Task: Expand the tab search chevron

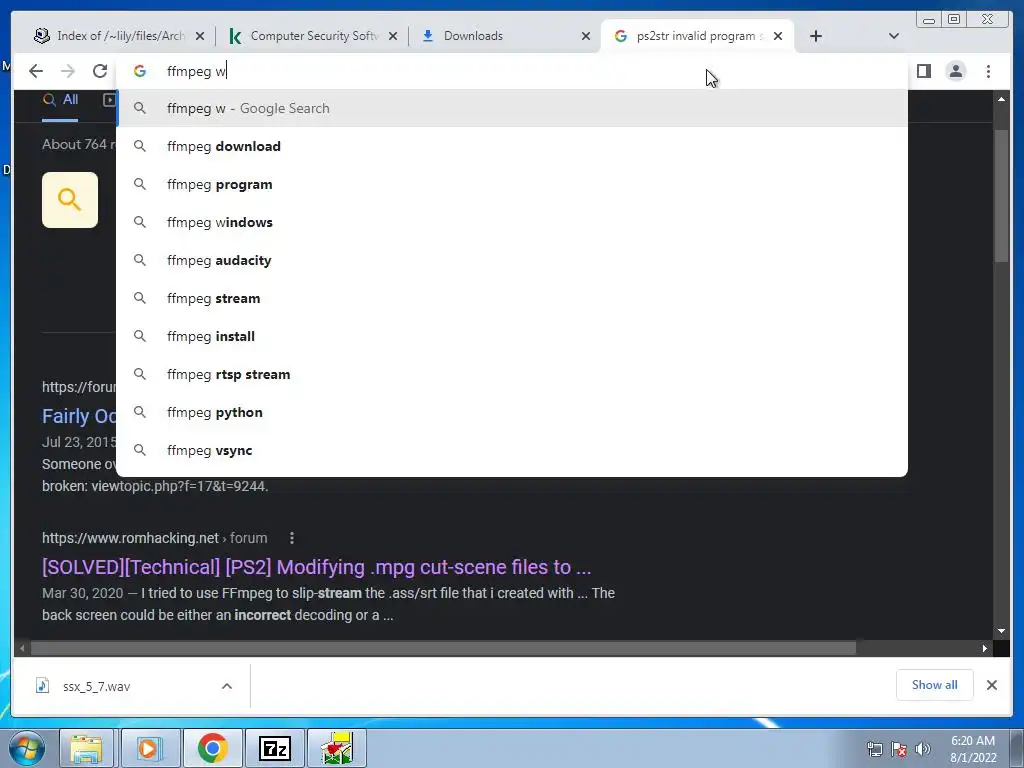Action: (x=894, y=36)
